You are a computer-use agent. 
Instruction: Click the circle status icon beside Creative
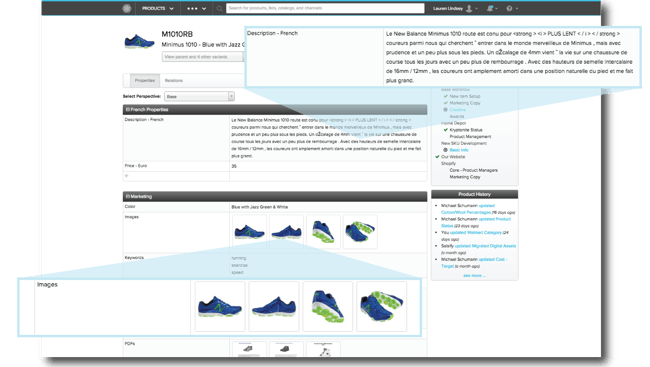(x=446, y=109)
